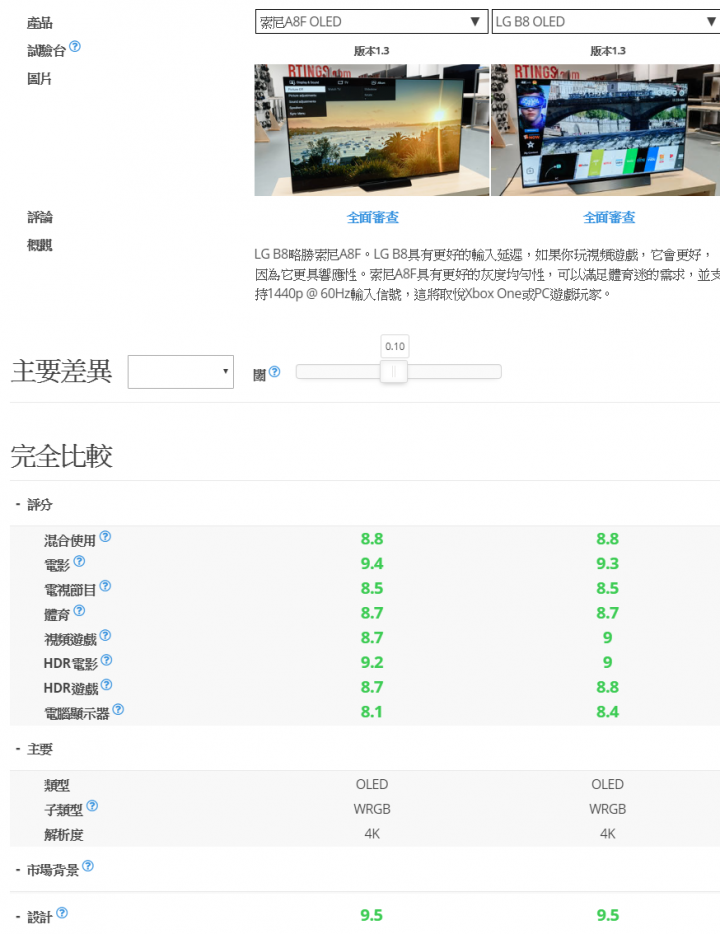Click the LG HDR遊戲 score 8.8

coord(607,687)
